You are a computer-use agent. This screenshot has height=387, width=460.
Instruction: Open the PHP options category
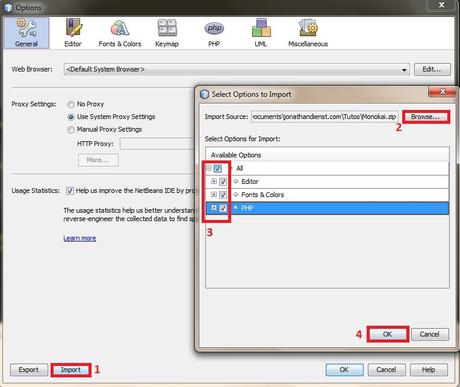click(214, 33)
